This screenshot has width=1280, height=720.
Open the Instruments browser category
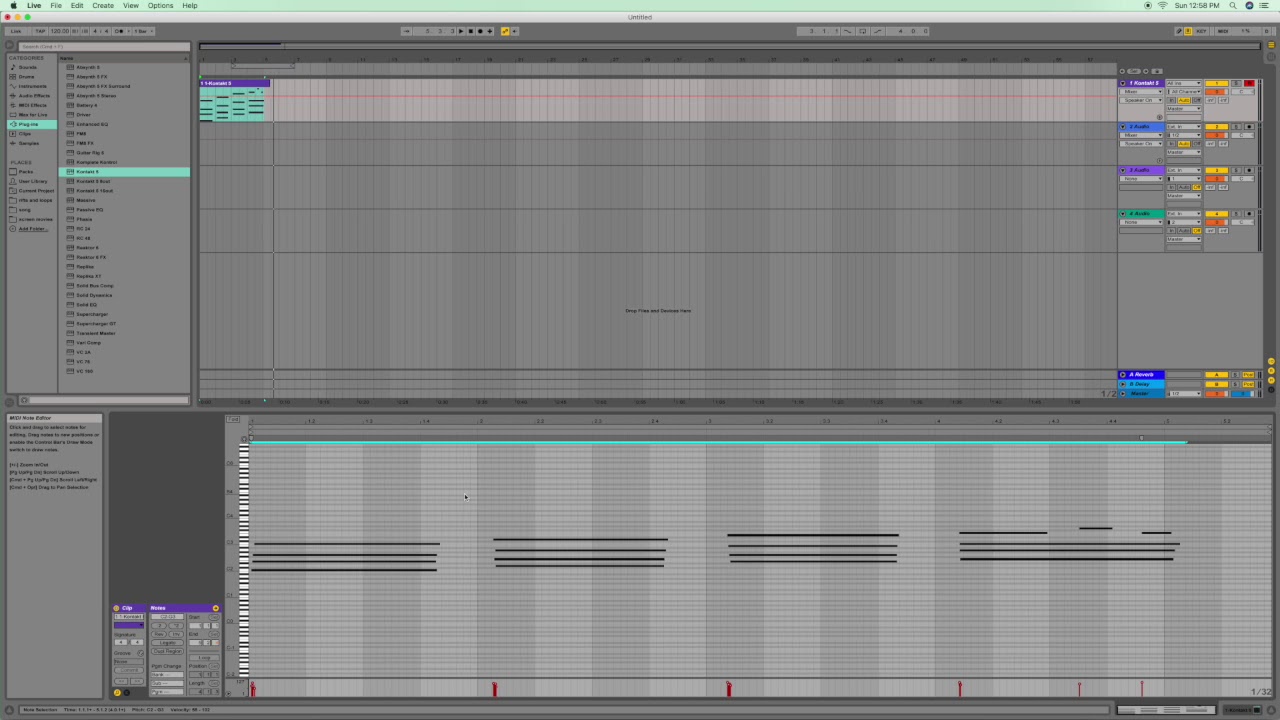[x=32, y=86]
